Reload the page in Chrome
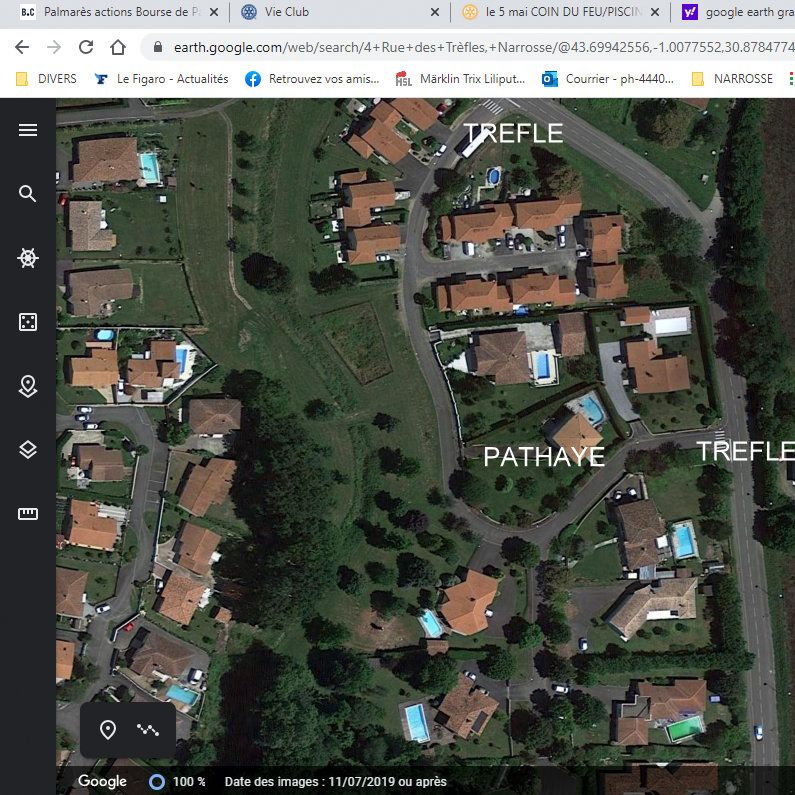The height and width of the screenshot is (795, 795). point(86,47)
